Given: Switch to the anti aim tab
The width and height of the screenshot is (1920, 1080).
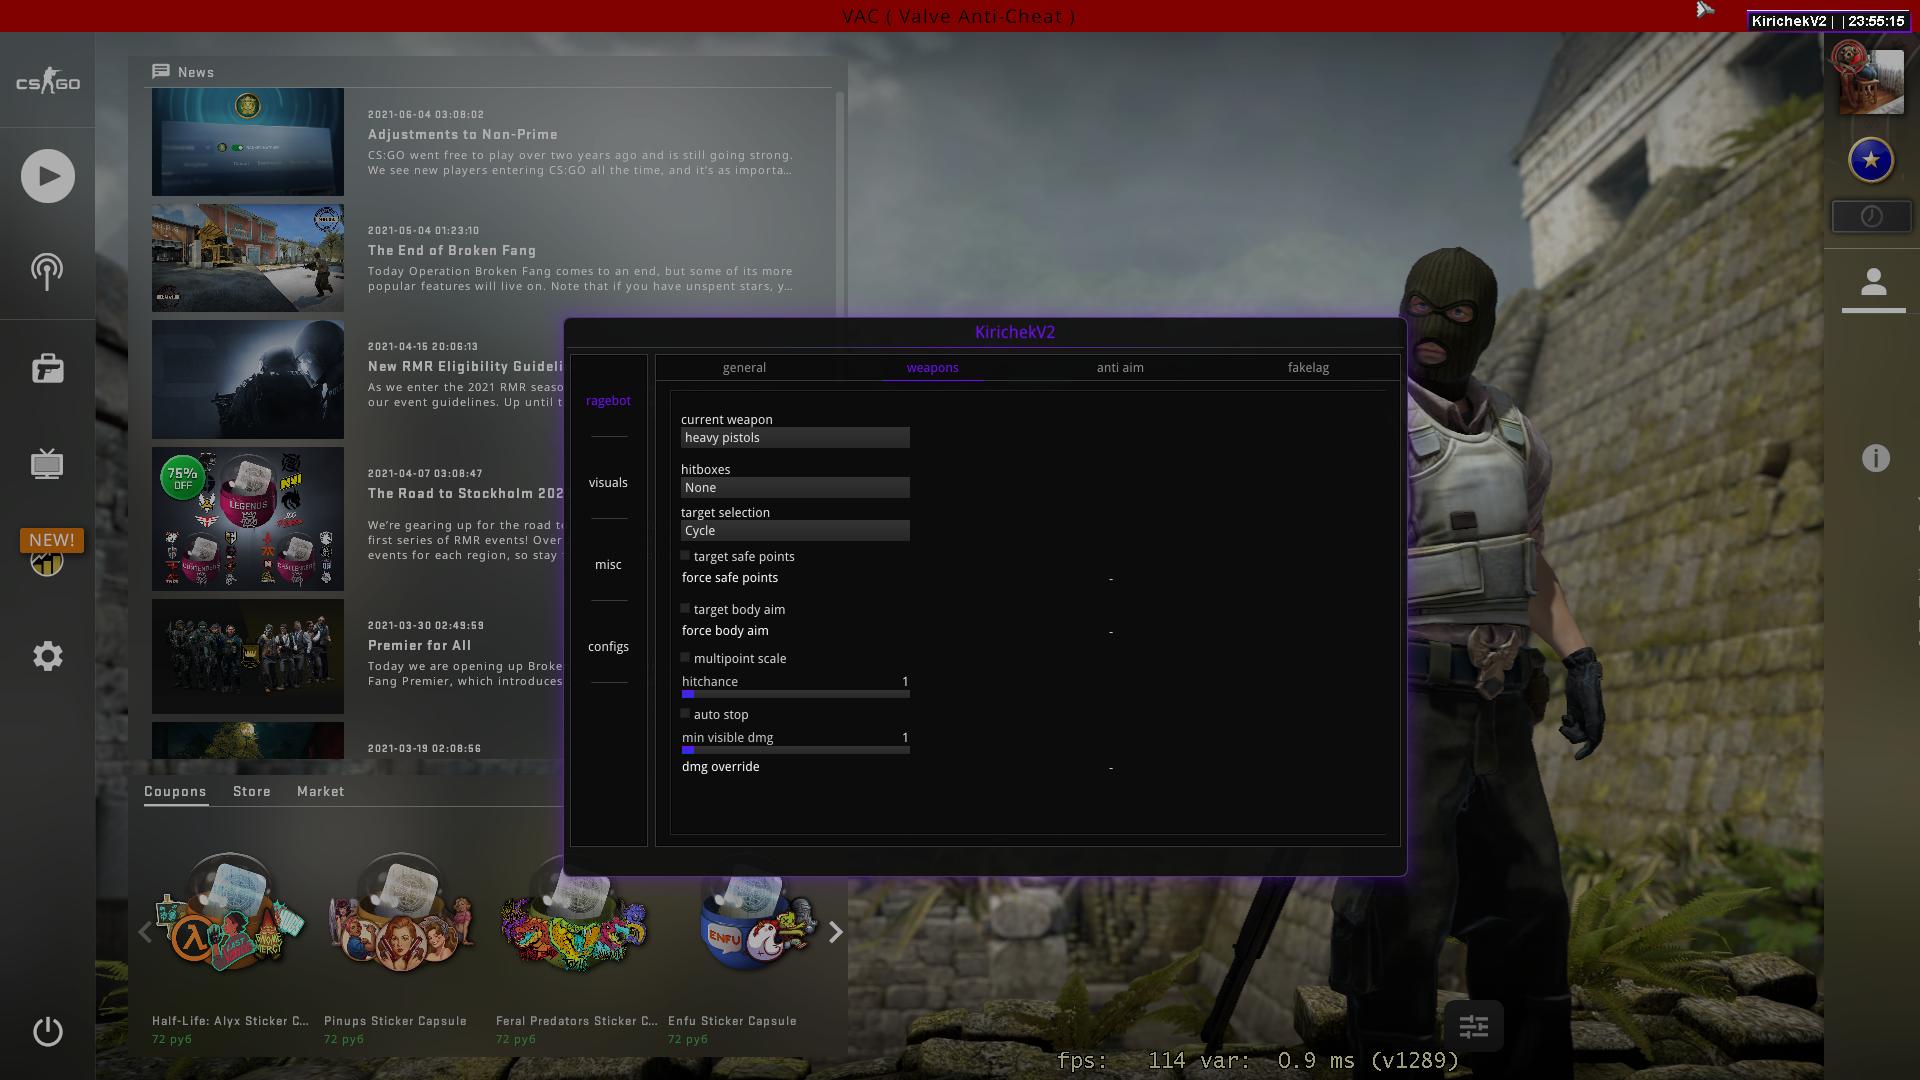Looking at the screenshot, I should 1119,368.
